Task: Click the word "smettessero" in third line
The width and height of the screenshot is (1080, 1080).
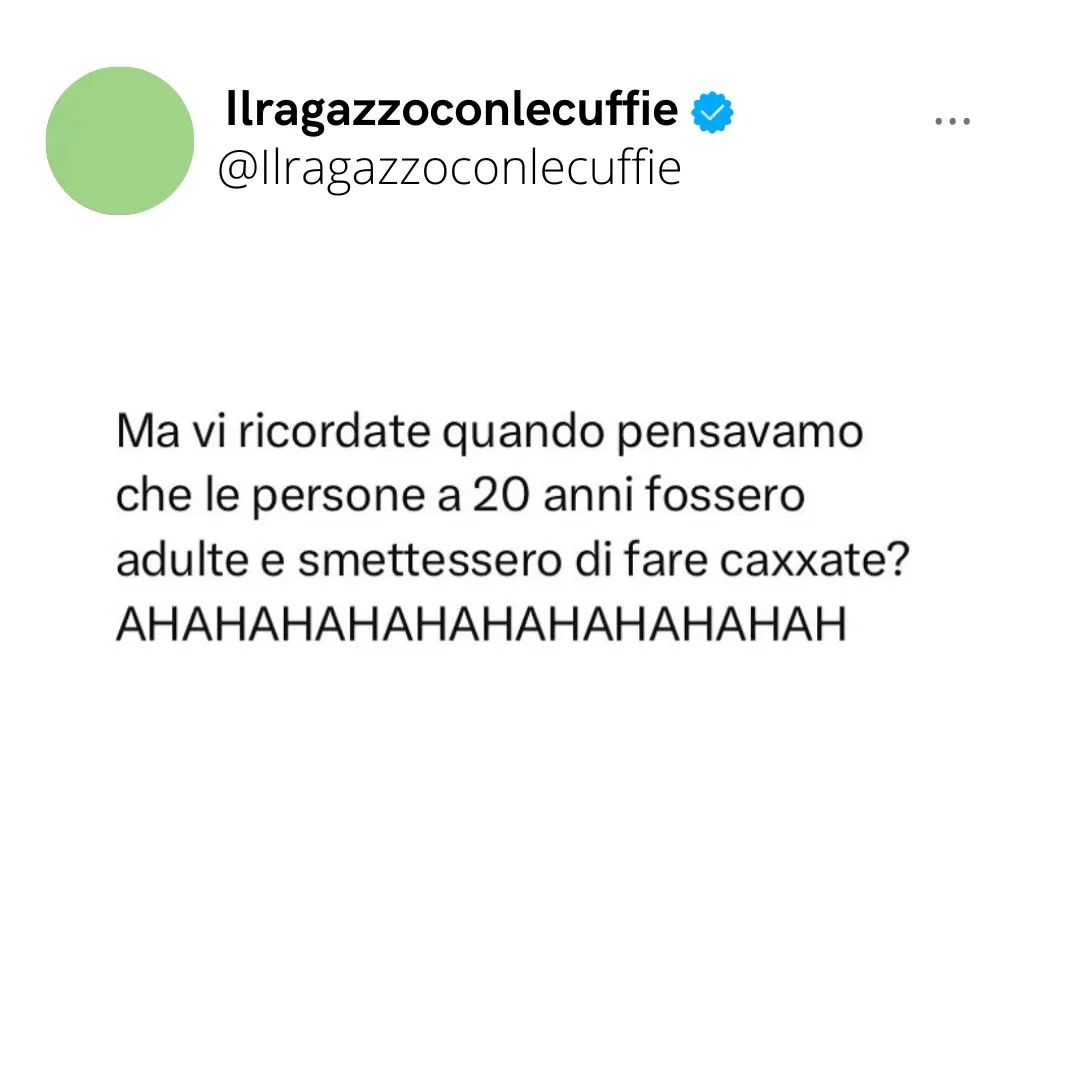Action: click(x=430, y=559)
